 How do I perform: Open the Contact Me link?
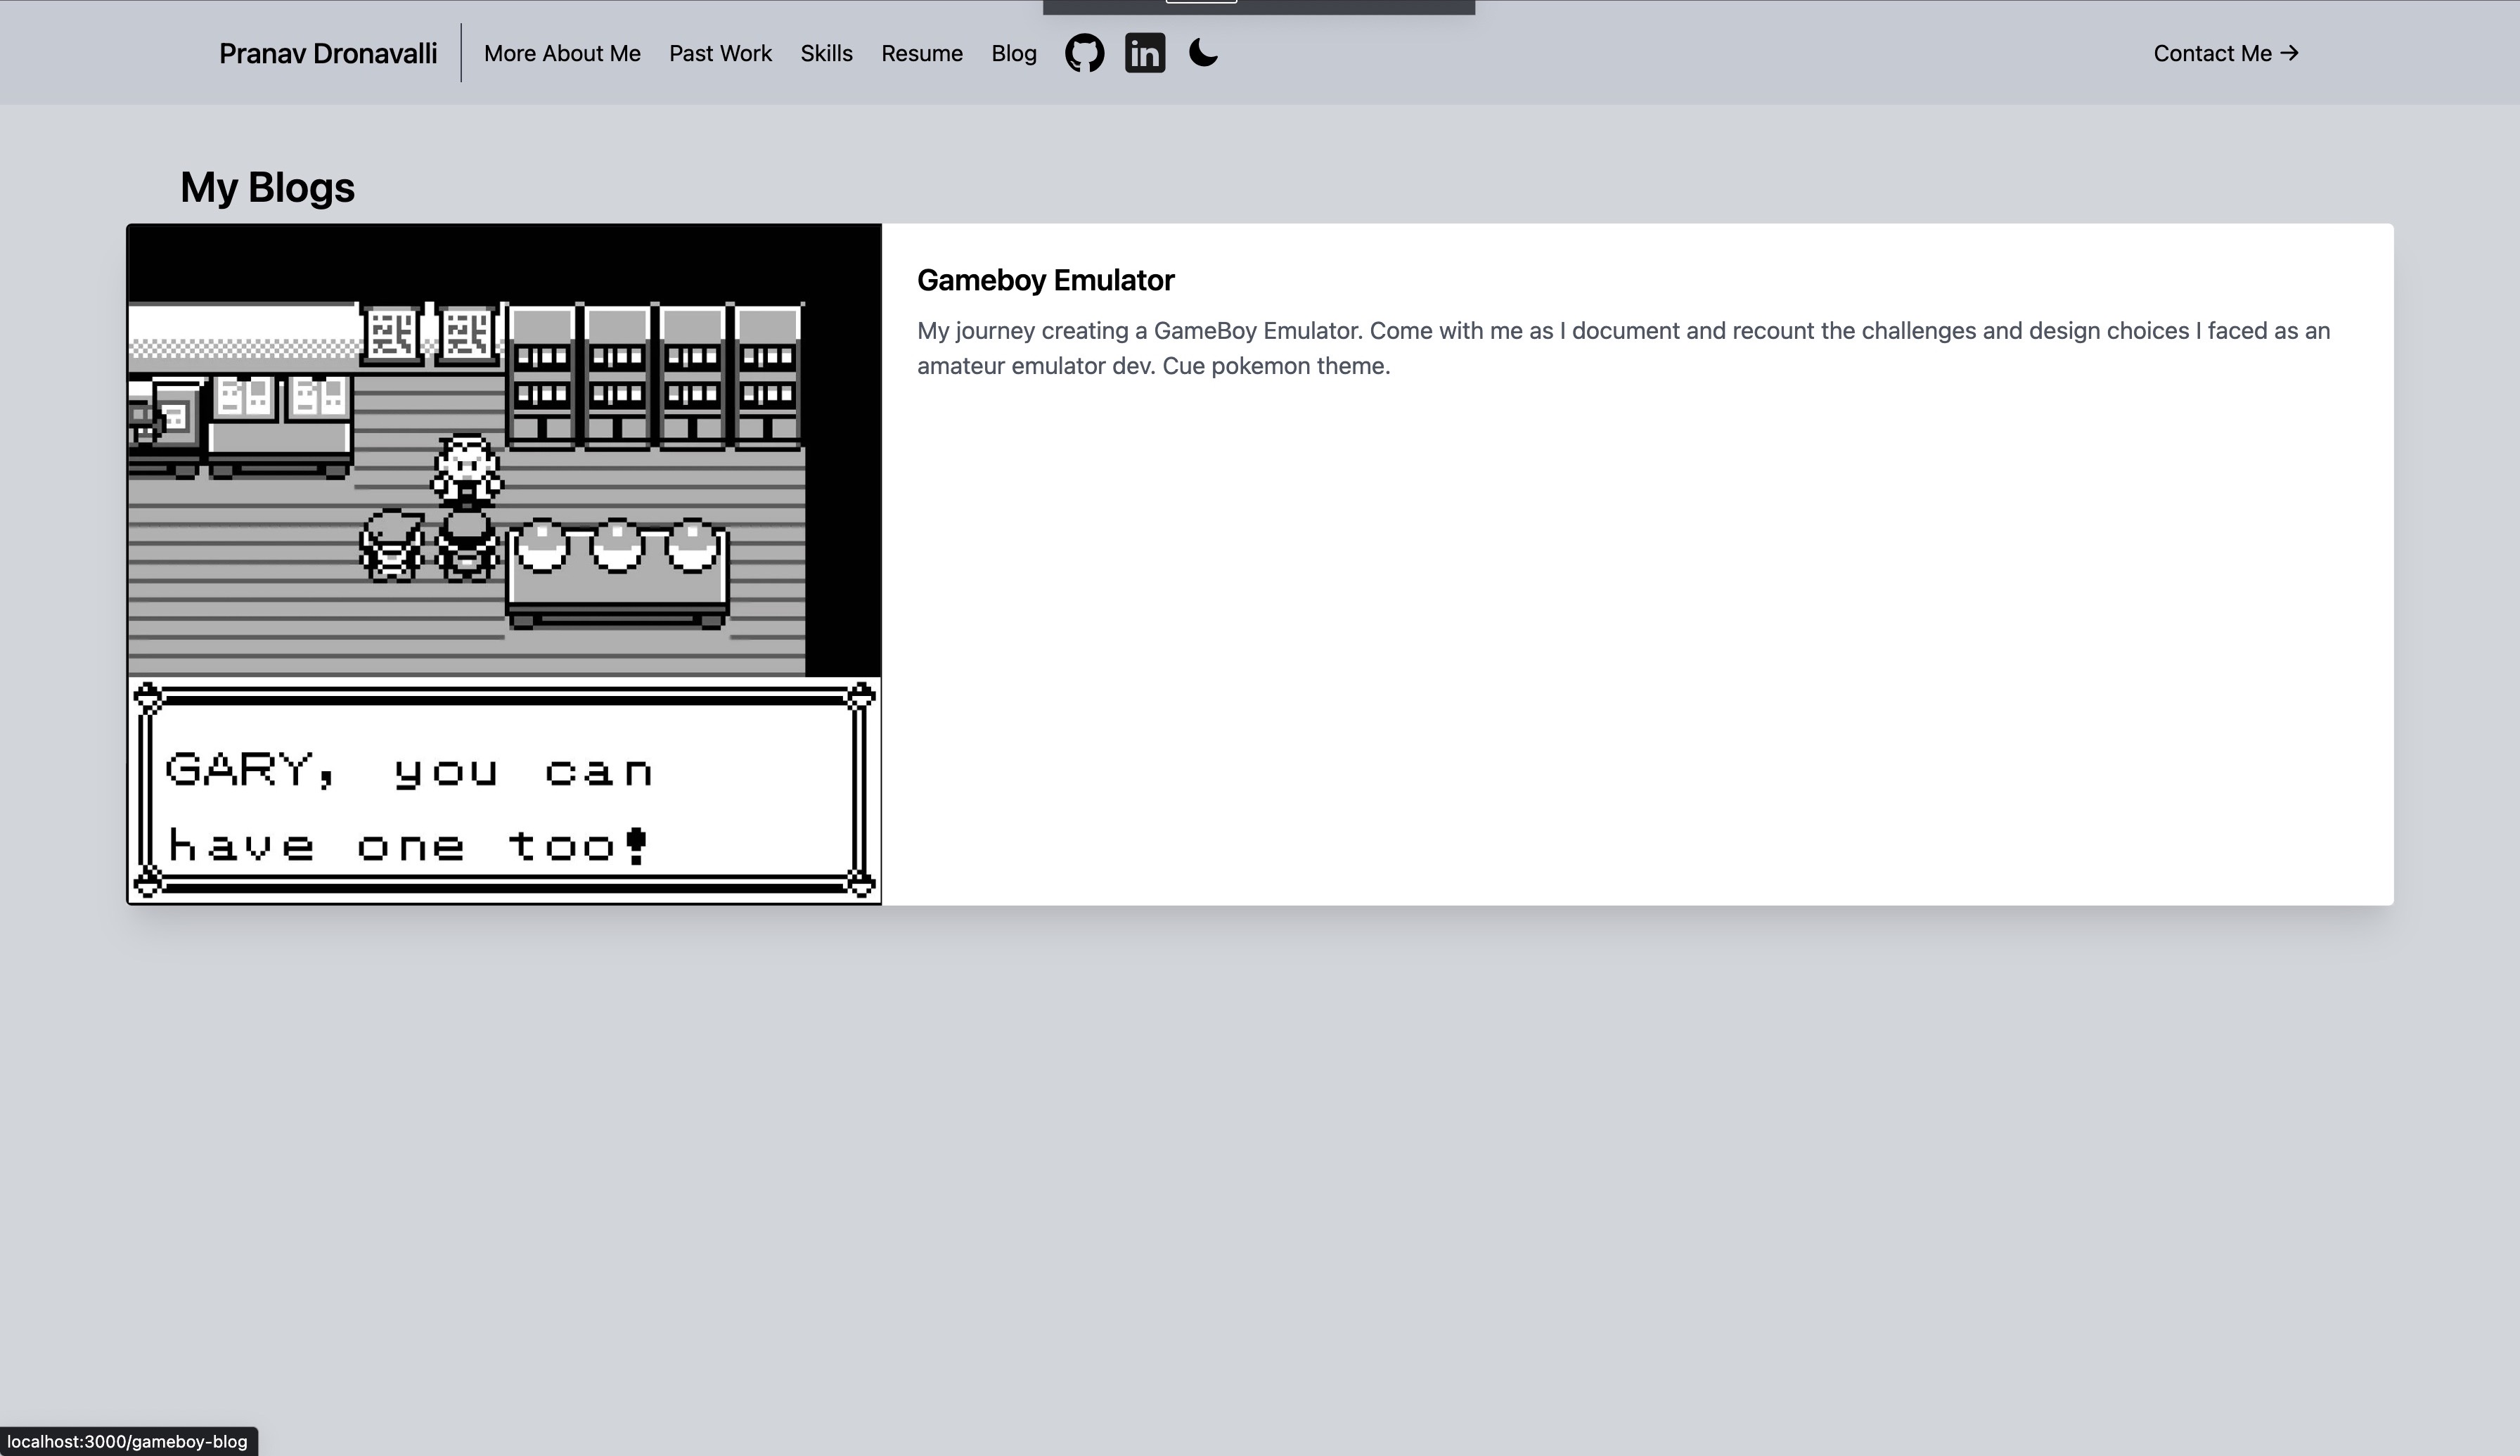point(2226,53)
